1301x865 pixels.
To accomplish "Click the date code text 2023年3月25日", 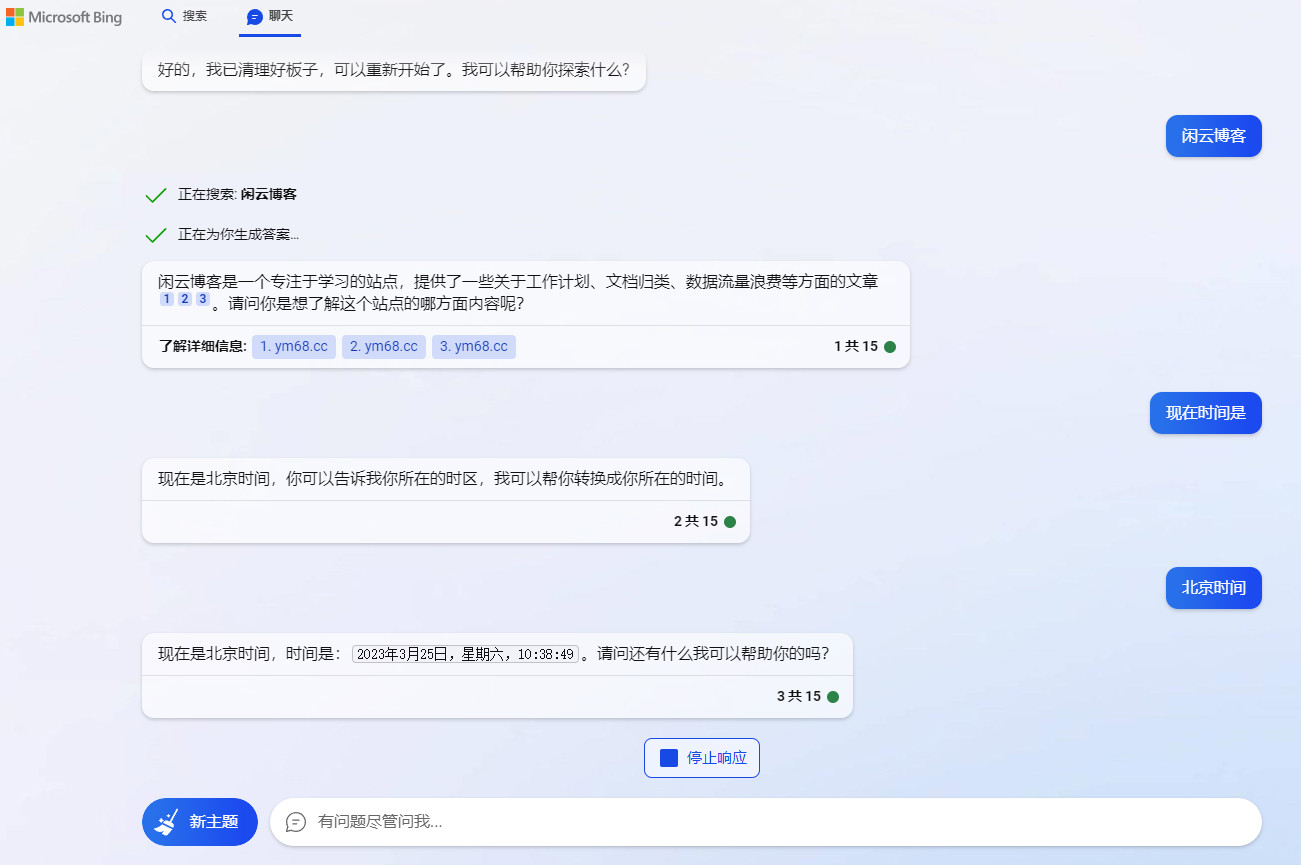I will [x=465, y=654].
